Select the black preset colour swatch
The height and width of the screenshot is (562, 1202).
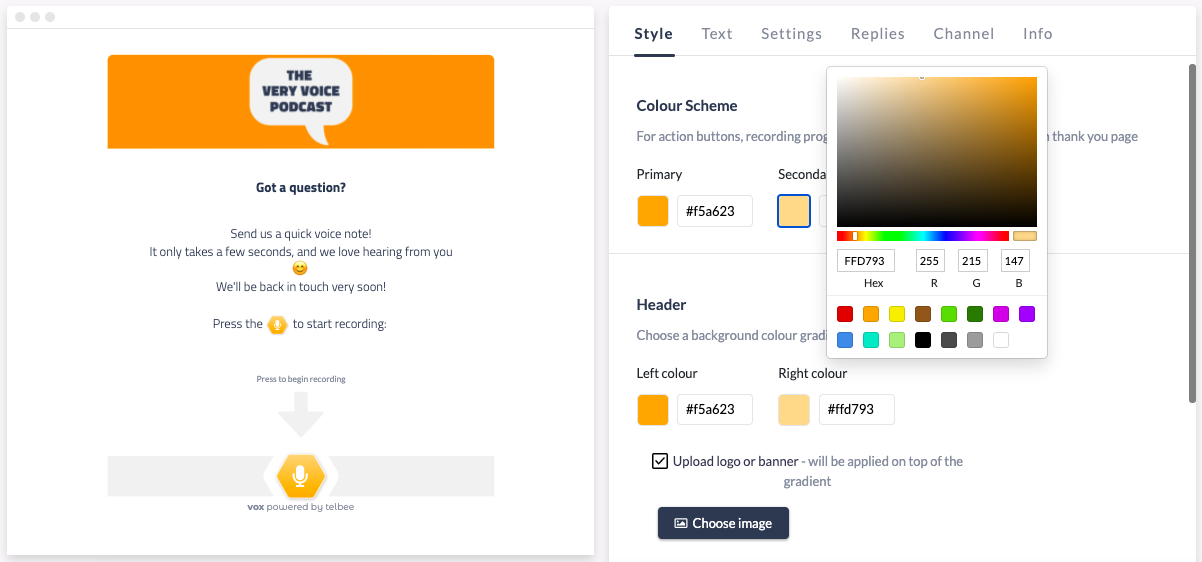tap(923, 340)
